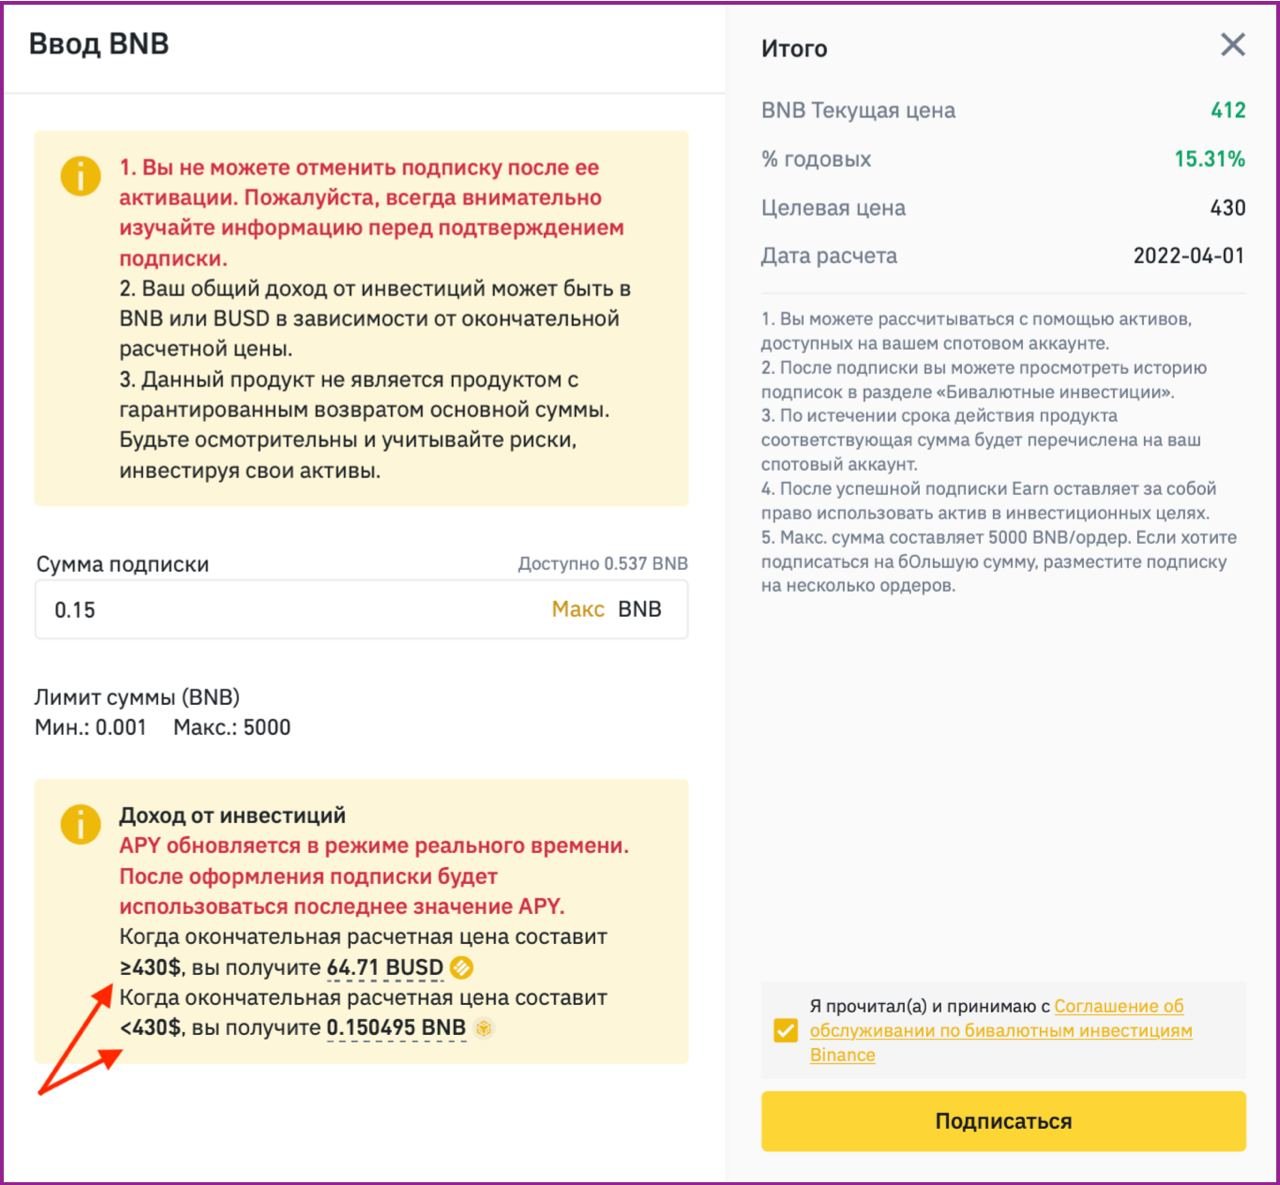1280x1185 pixels.
Task: Click the underlined 64.71 BUSD amount
Action: pos(385,967)
